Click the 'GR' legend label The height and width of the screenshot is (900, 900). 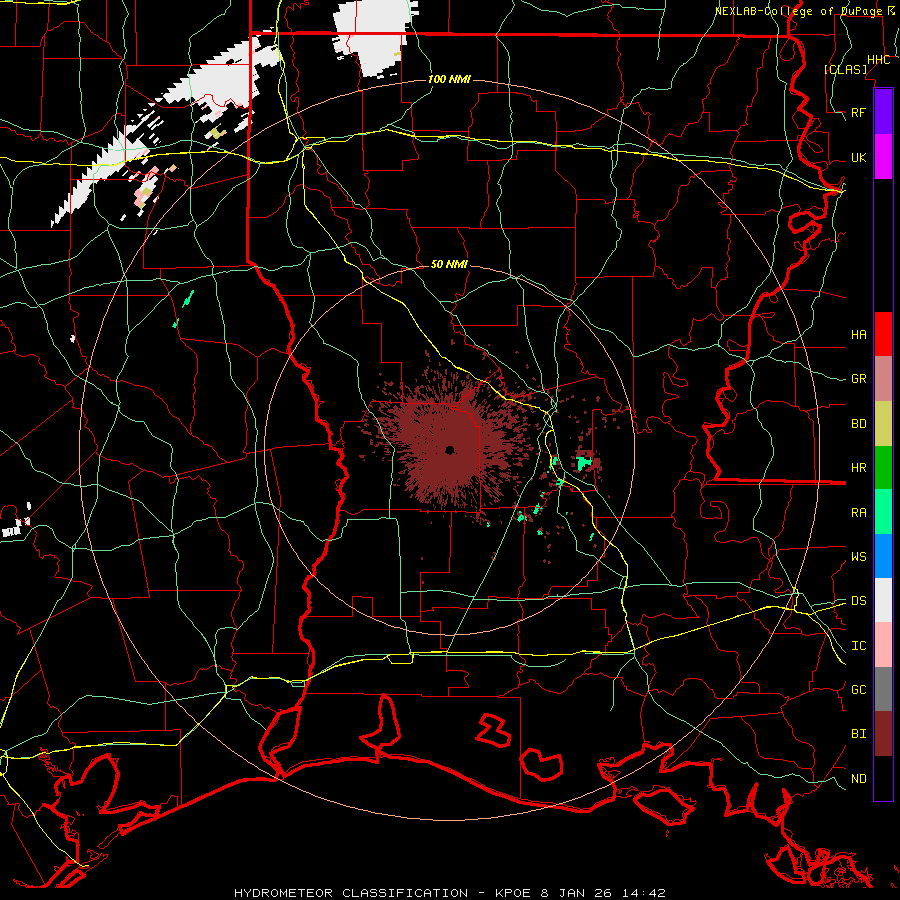pyautogui.click(x=858, y=379)
